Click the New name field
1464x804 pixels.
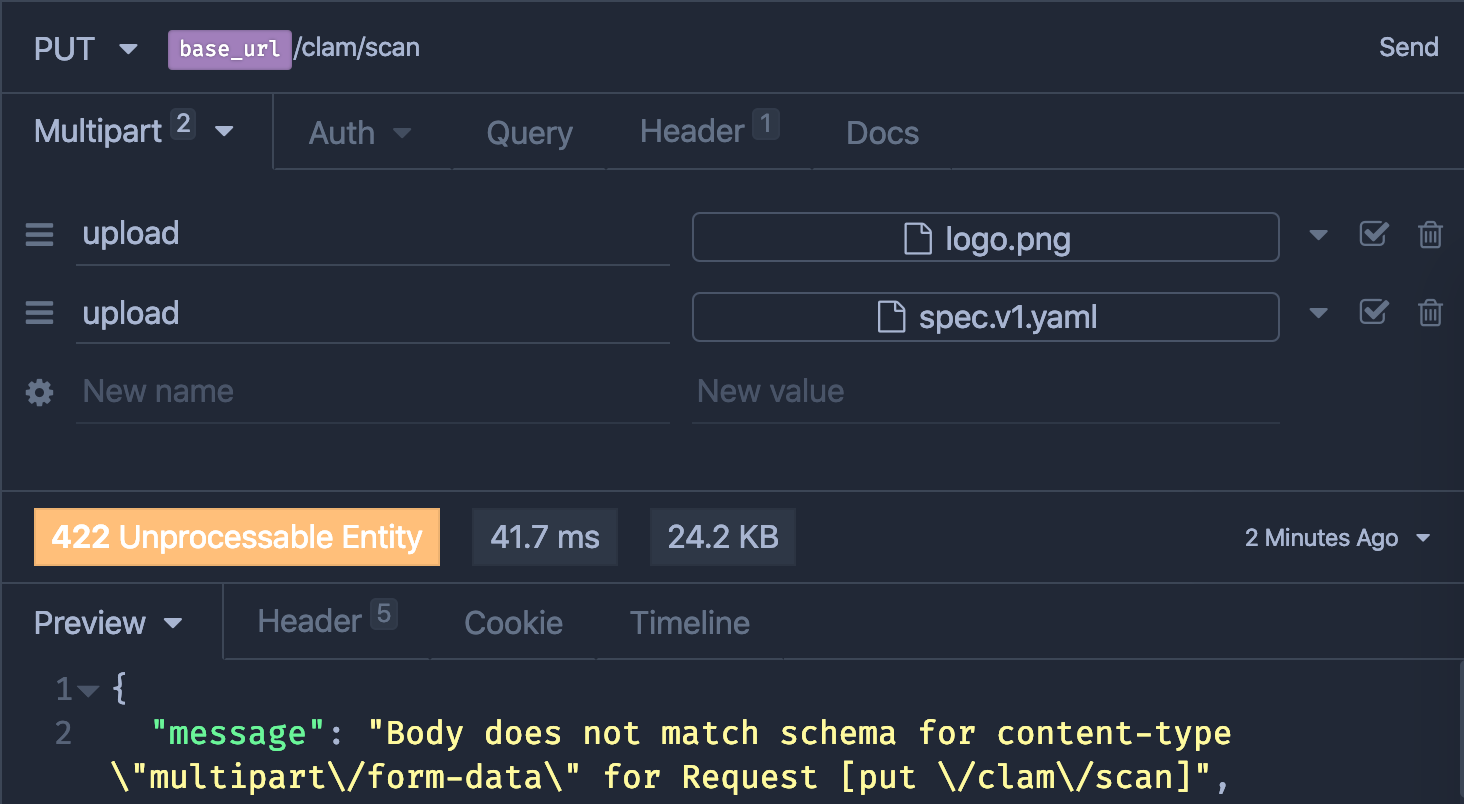pyautogui.click(x=373, y=393)
